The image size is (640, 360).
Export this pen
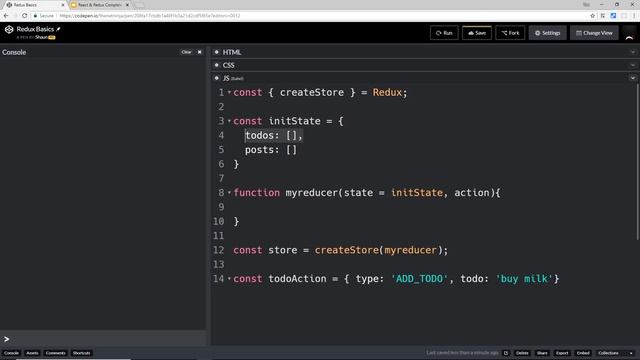(562, 353)
